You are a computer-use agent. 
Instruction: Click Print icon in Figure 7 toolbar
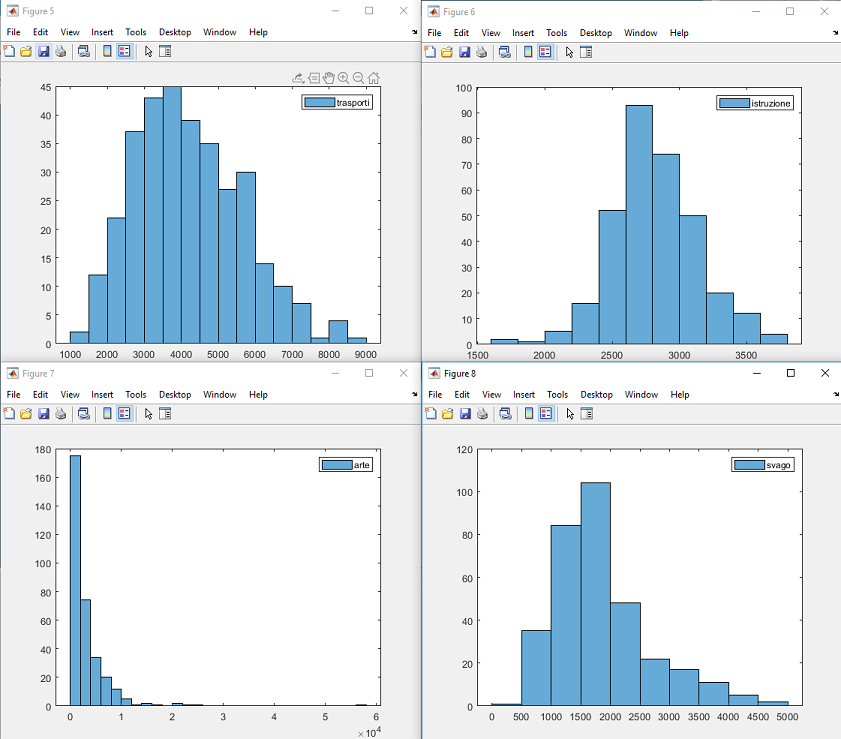pos(61,413)
